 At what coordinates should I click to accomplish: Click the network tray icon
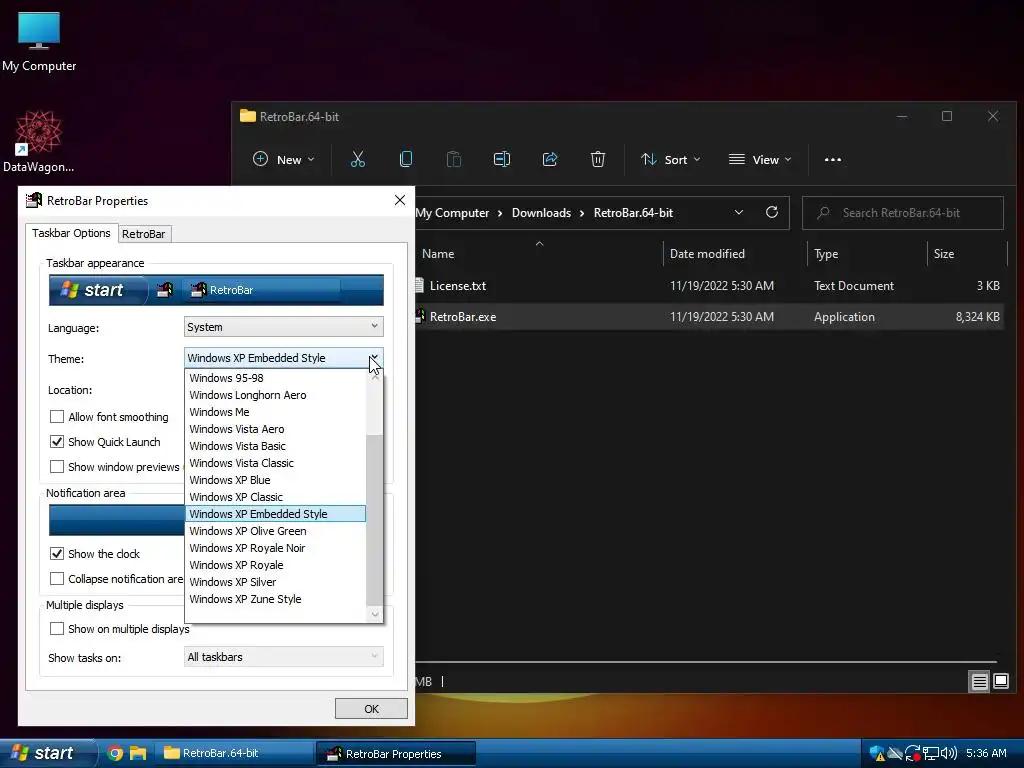click(931, 754)
